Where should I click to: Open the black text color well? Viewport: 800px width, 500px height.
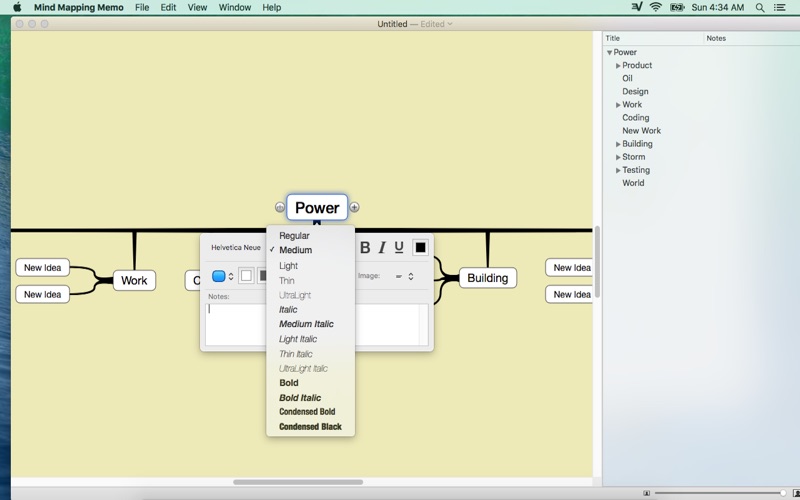420,247
